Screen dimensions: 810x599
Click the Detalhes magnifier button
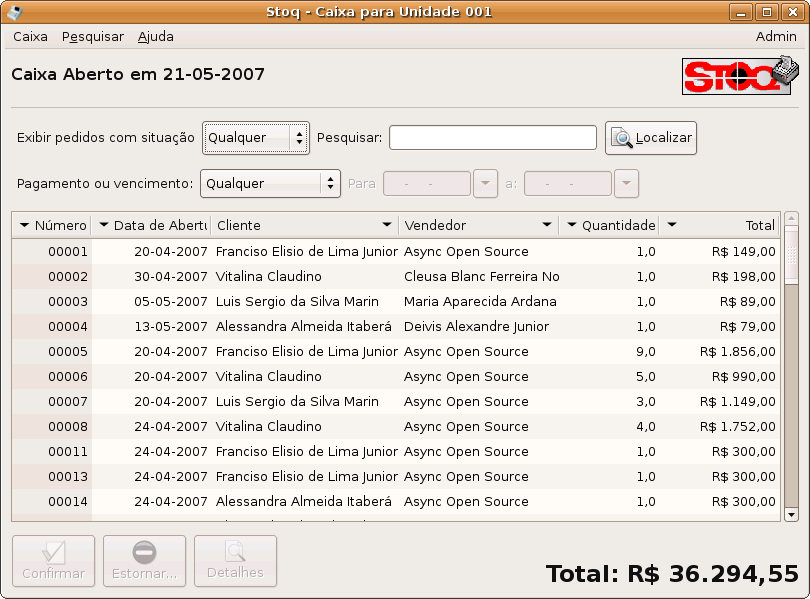(235, 561)
